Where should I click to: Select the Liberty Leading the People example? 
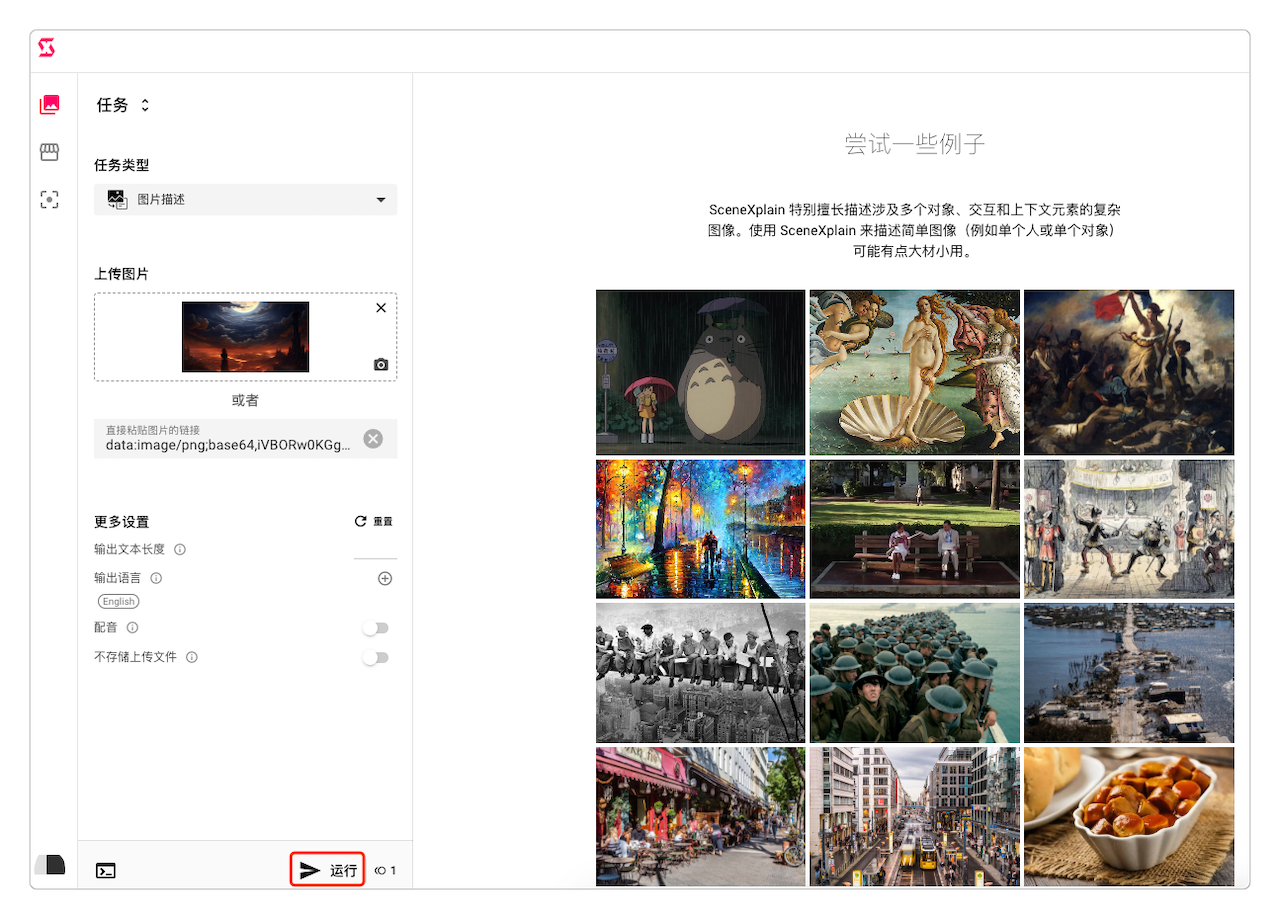tap(1129, 373)
